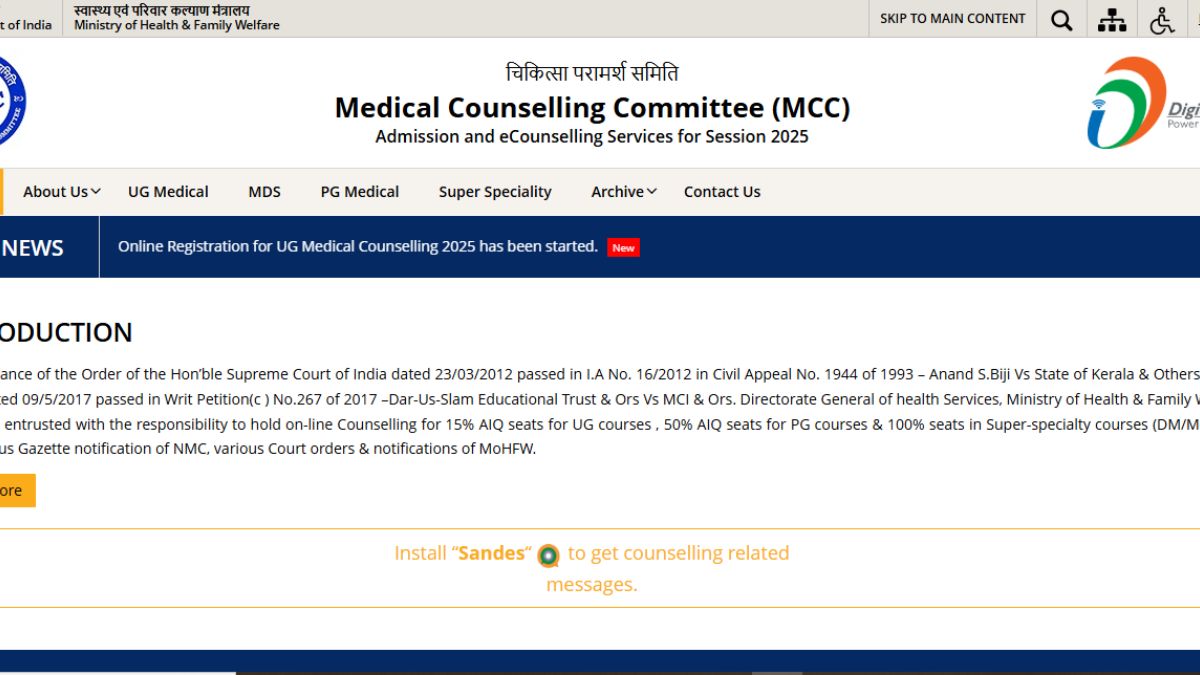Select the MCC circular logo emblem
The image size is (1200, 675).
[8, 100]
